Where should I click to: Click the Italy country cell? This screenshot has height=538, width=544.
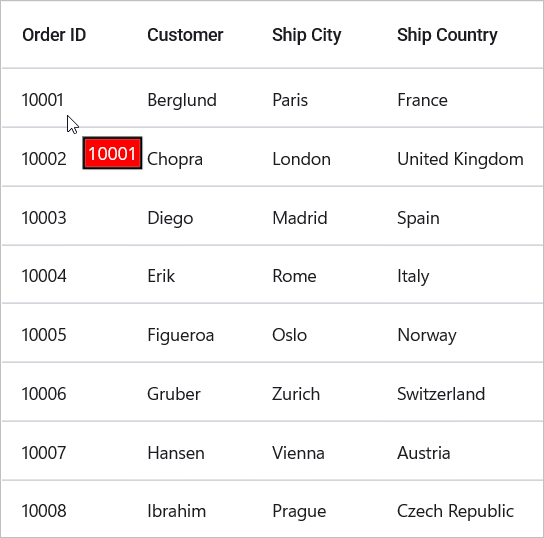point(413,277)
